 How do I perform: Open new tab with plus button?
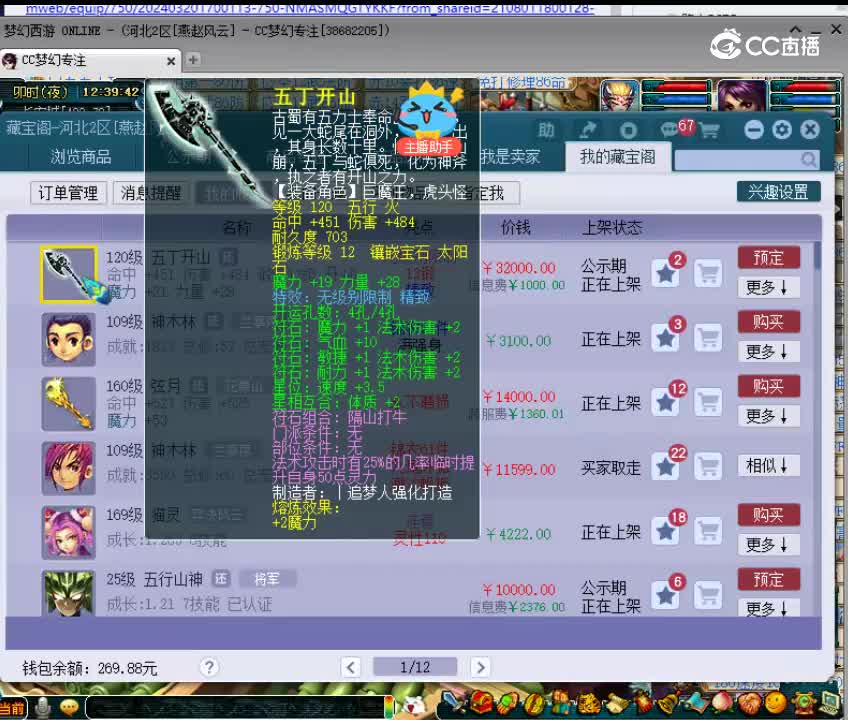coord(193,60)
